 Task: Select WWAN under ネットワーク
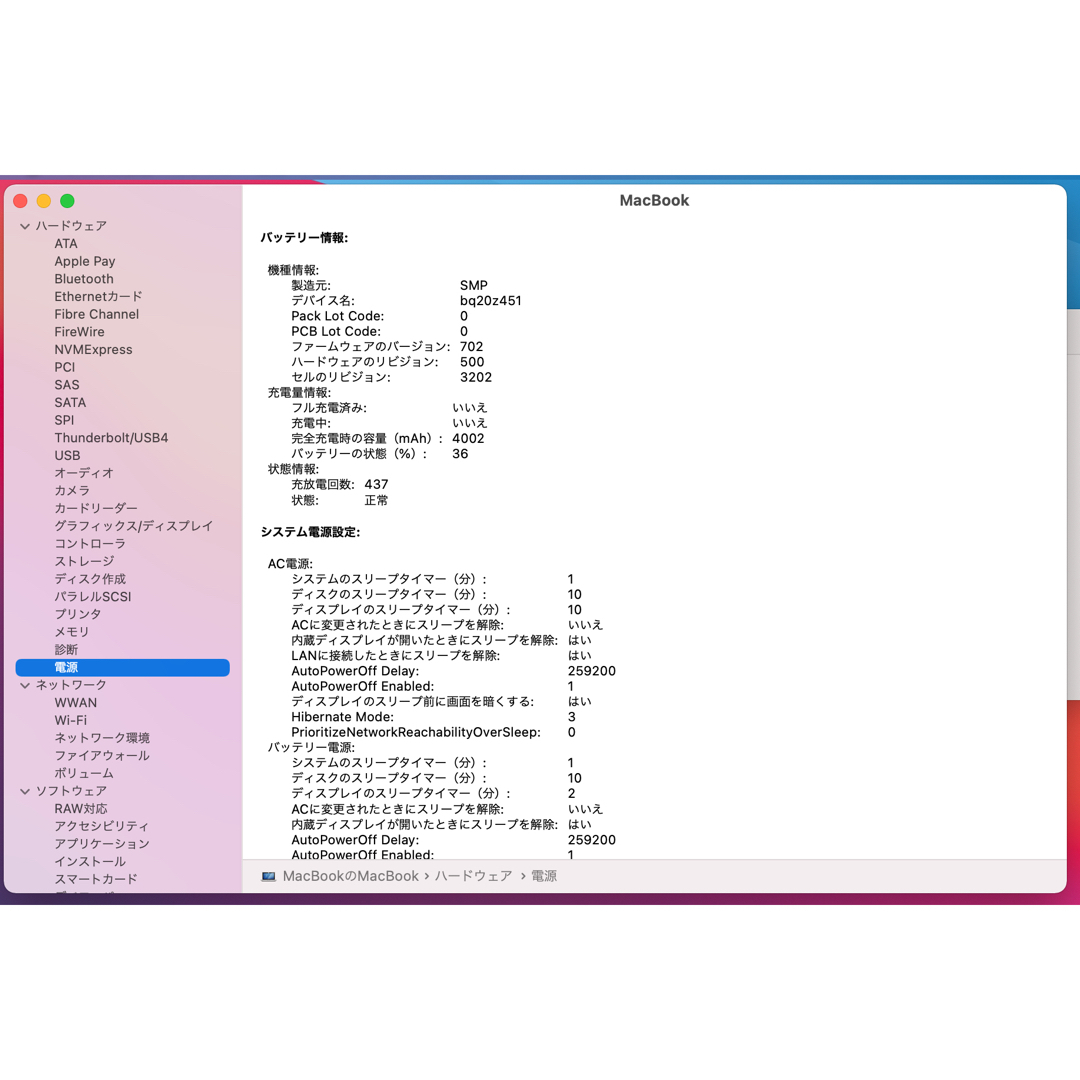(x=76, y=703)
